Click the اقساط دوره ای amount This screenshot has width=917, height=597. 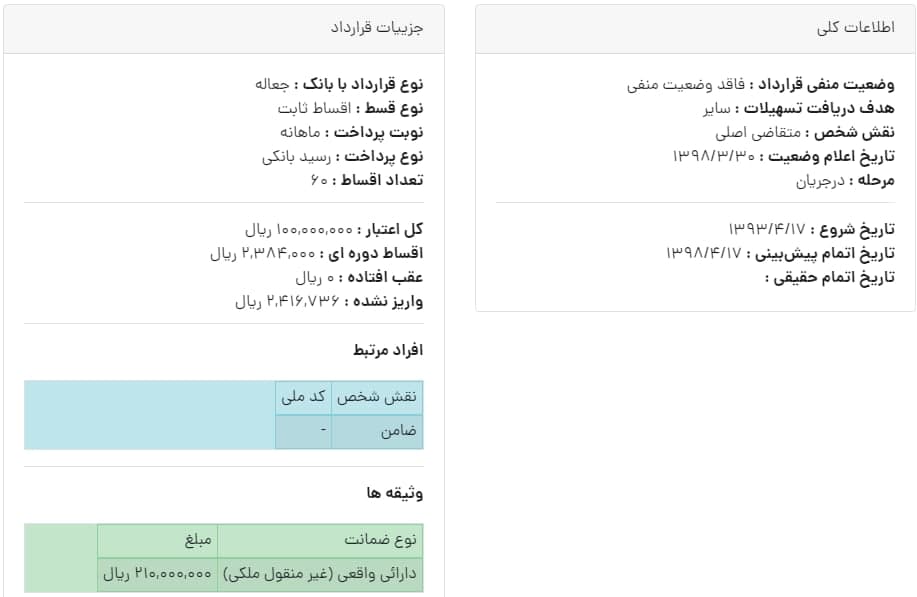point(263,254)
